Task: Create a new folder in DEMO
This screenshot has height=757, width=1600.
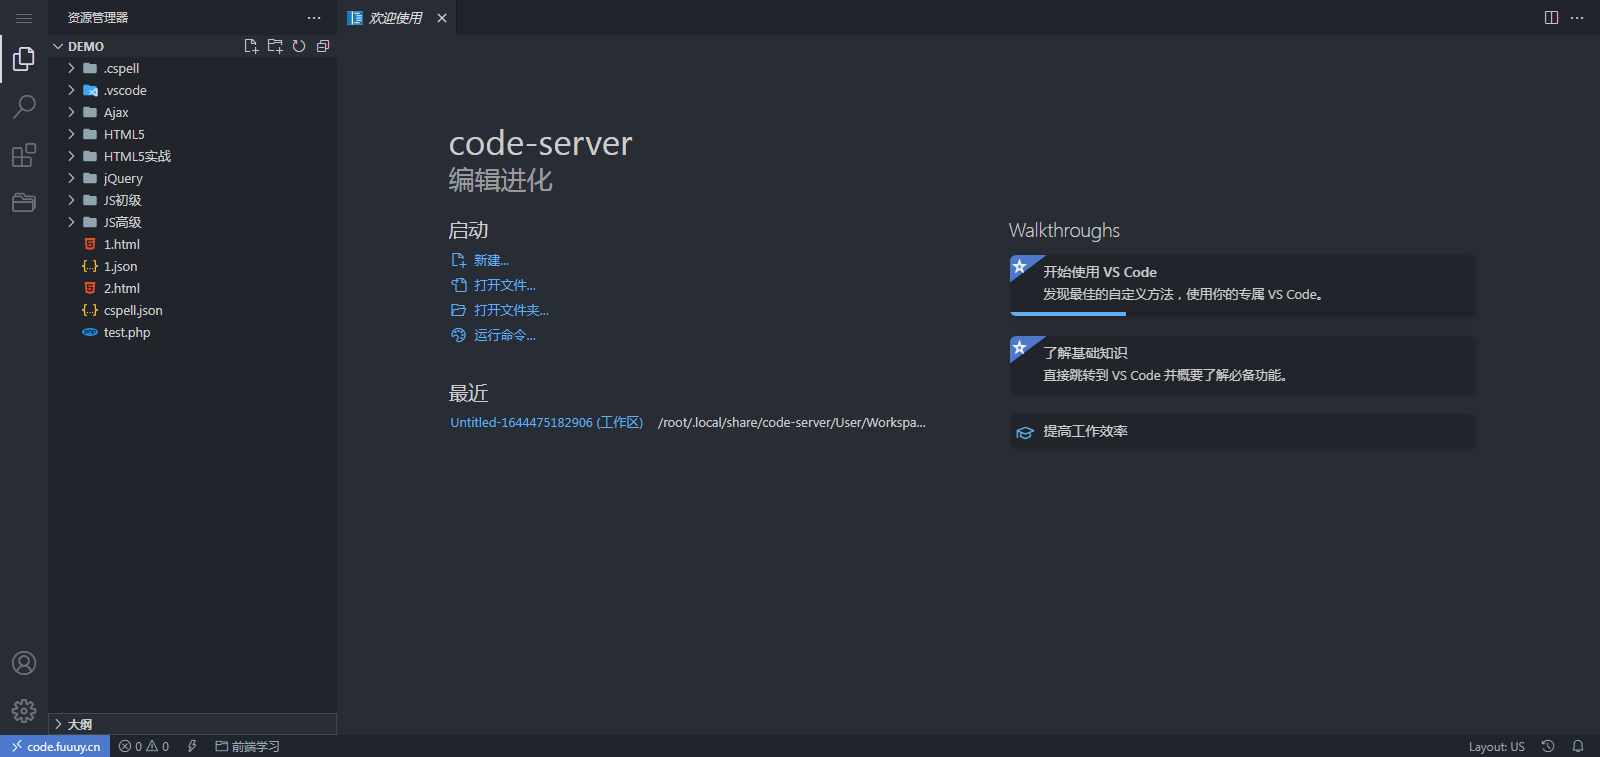Action: pyautogui.click(x=275, y=46)
